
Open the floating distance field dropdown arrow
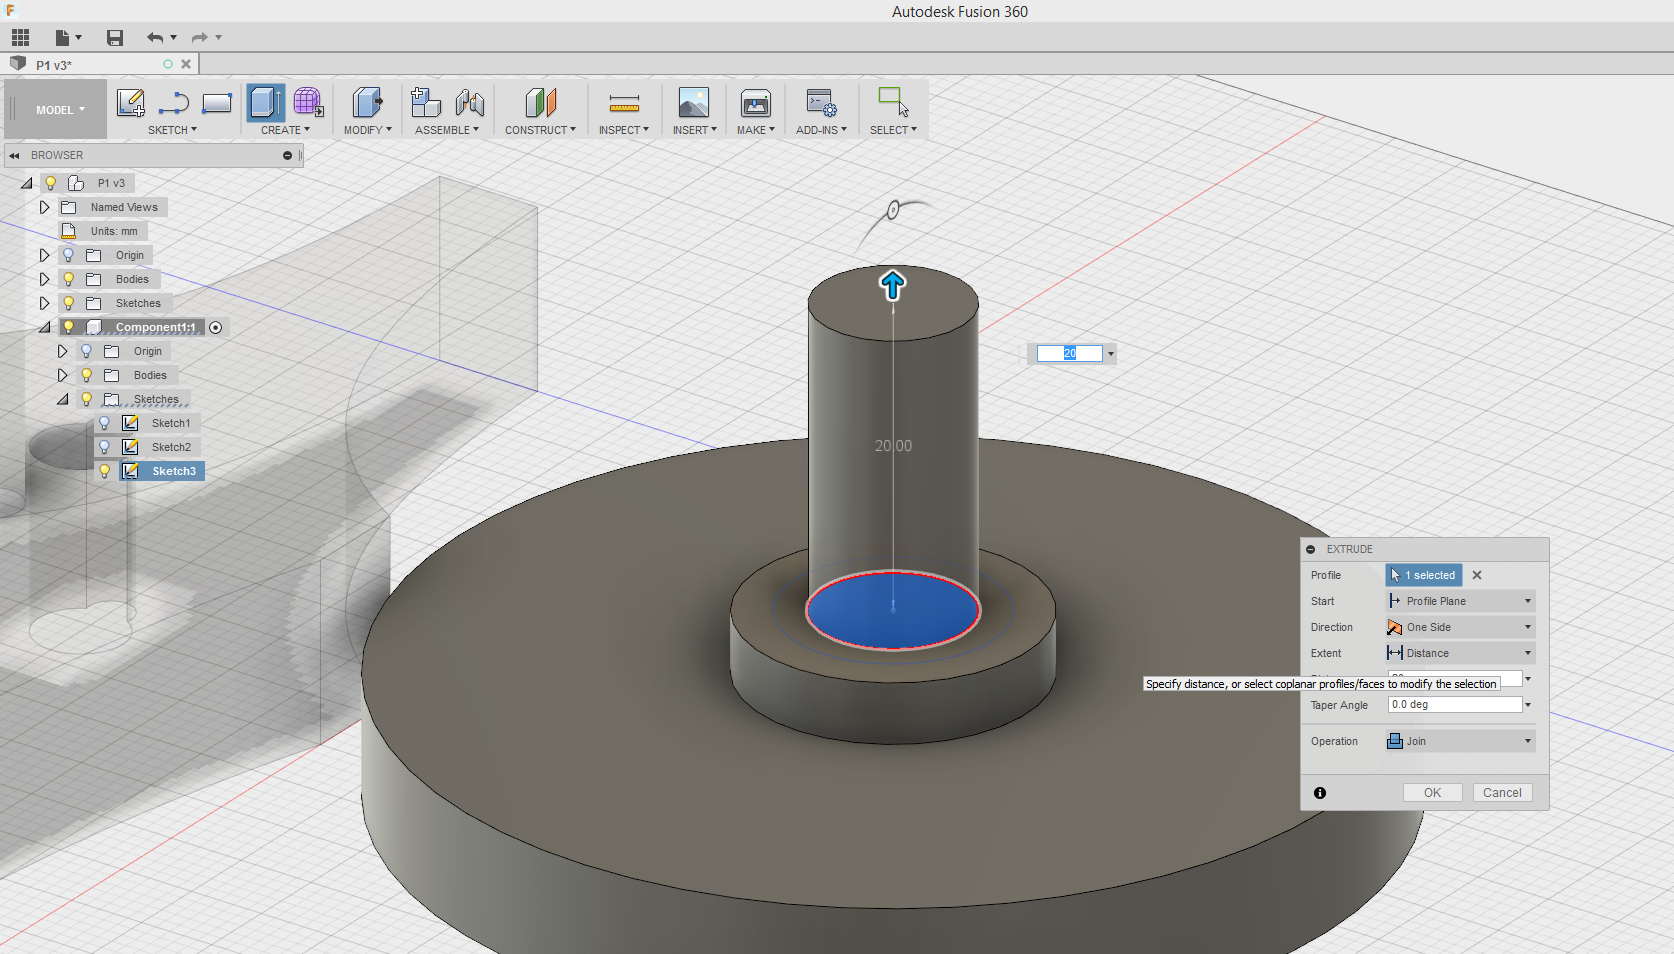[1110, 354]
